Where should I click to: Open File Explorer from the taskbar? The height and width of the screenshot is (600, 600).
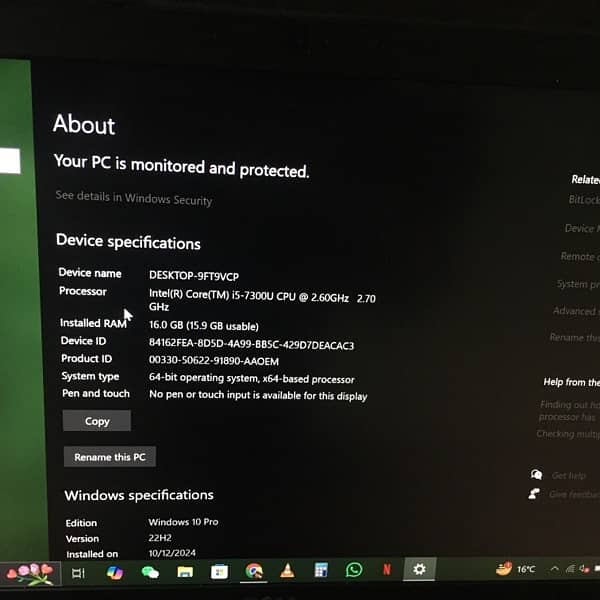[x=185, y=573]
